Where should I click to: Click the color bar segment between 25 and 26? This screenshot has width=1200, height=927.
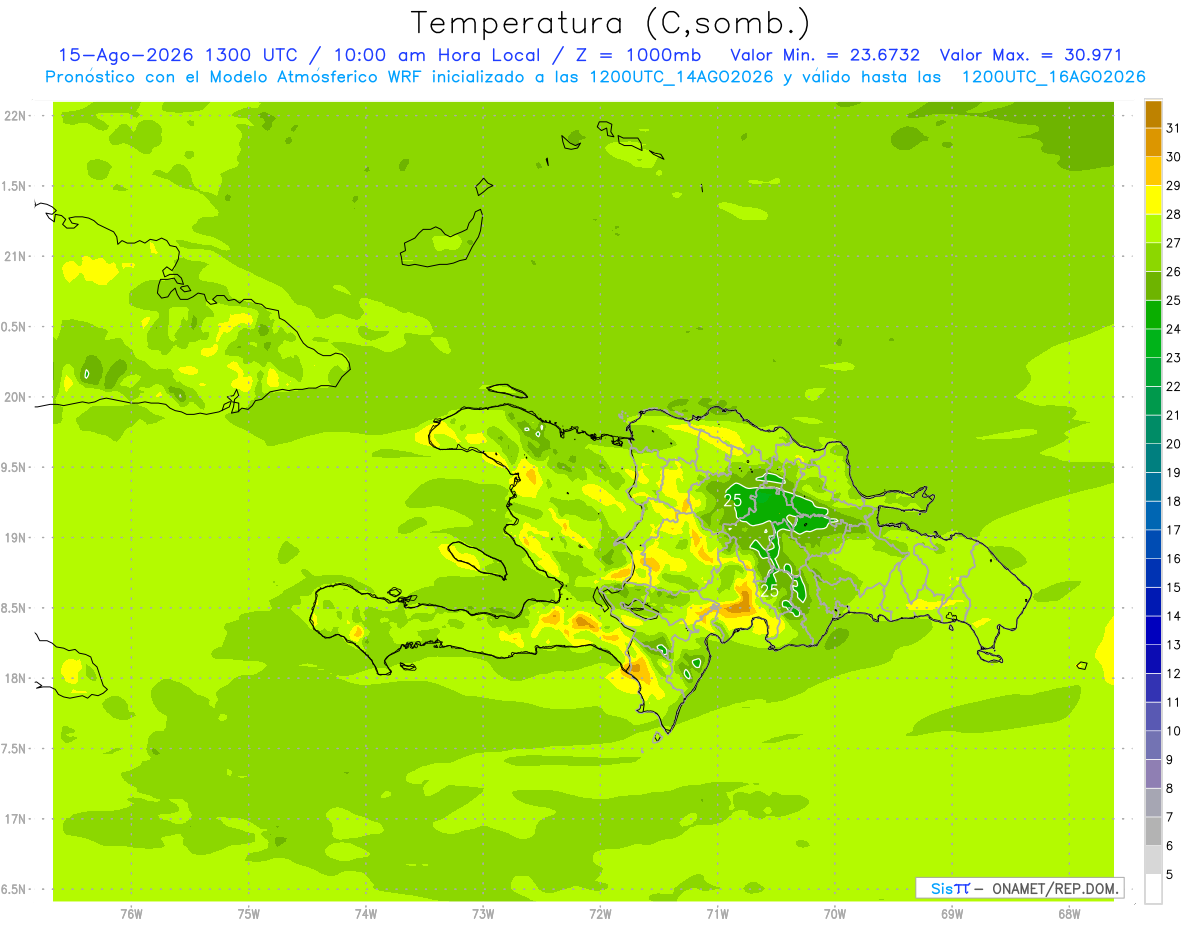point(1153,286)
